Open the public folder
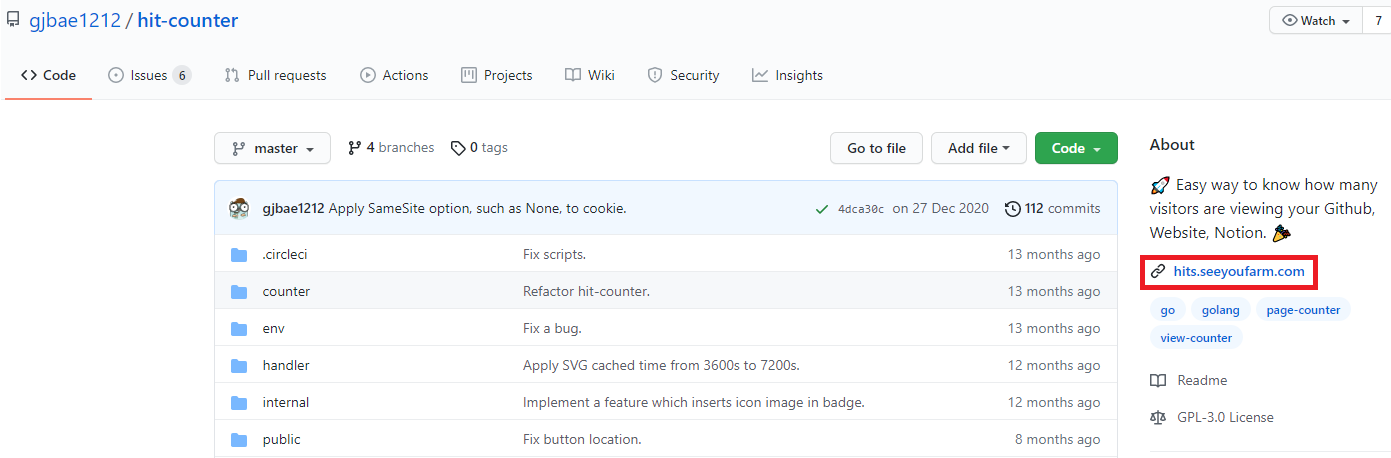This screenshot has width=1391, height=458. (x=281, y=439)
